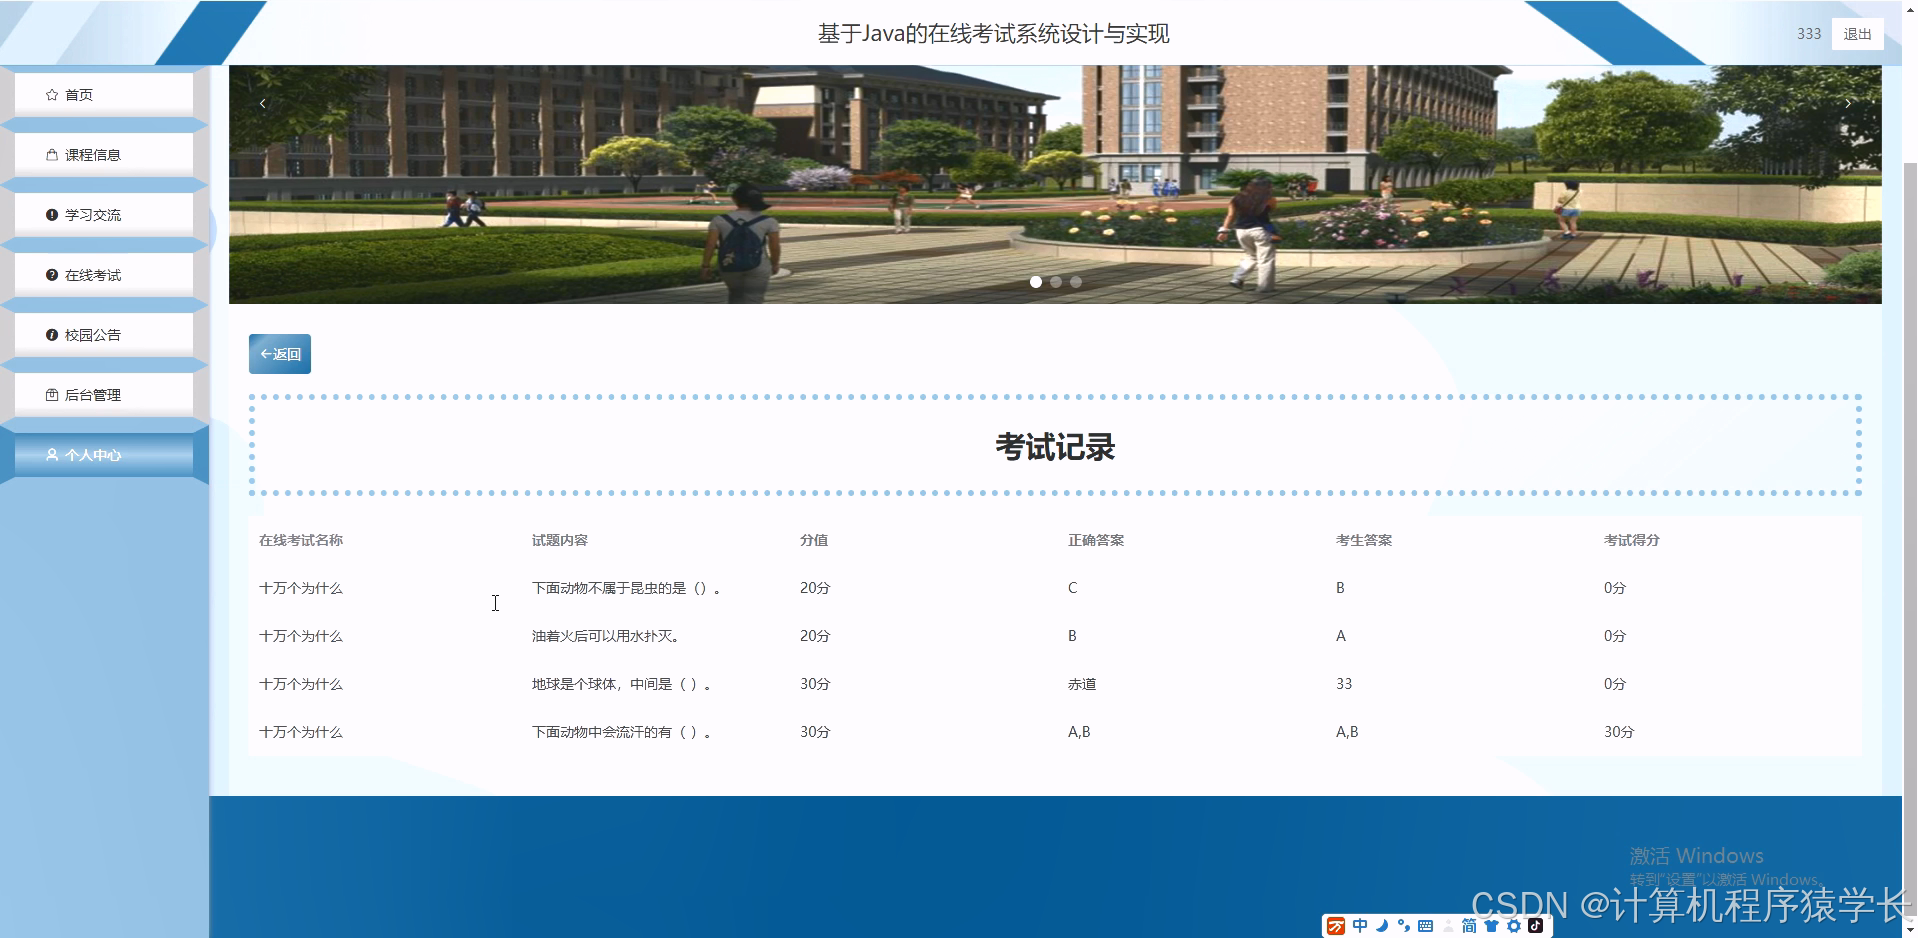
Task: Click the exclamation icon beside 学习交流
Action: click(52, 214)
